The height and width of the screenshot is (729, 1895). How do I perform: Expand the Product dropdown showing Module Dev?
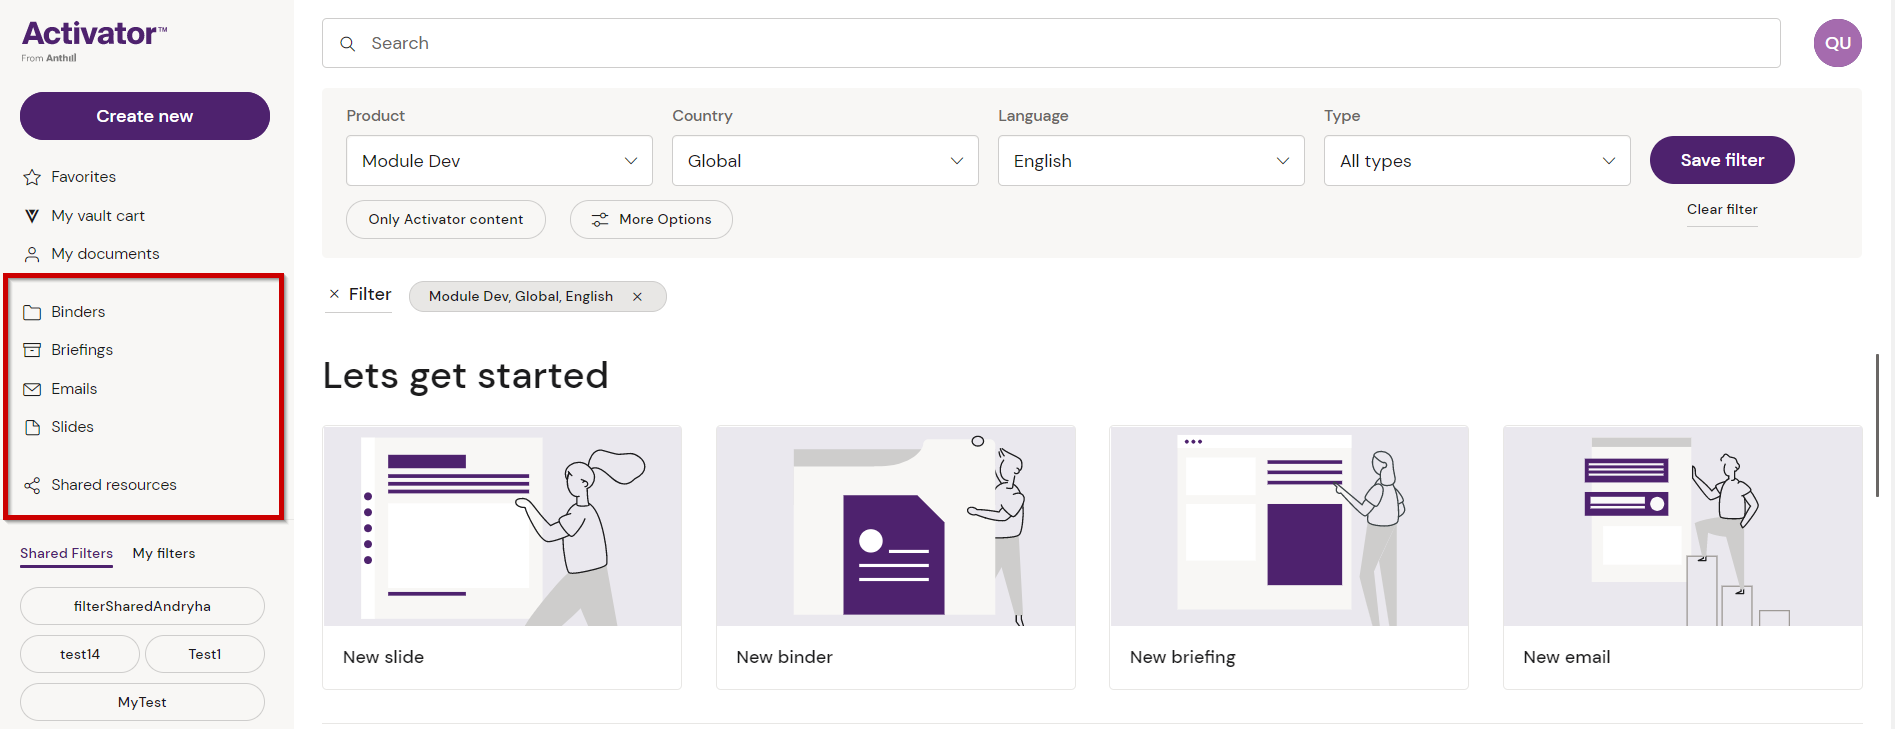pyautogui.click(x=499, y=161)
